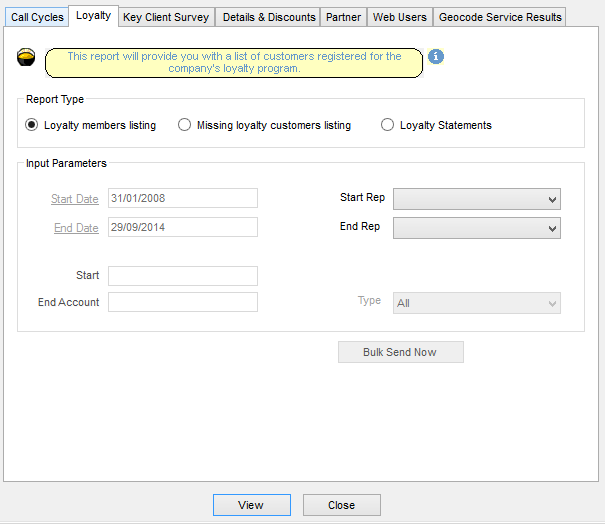Open the Web Users tab
Image resolution: width=605 pixels, height=524 pixels.
[x=399, y=17]
